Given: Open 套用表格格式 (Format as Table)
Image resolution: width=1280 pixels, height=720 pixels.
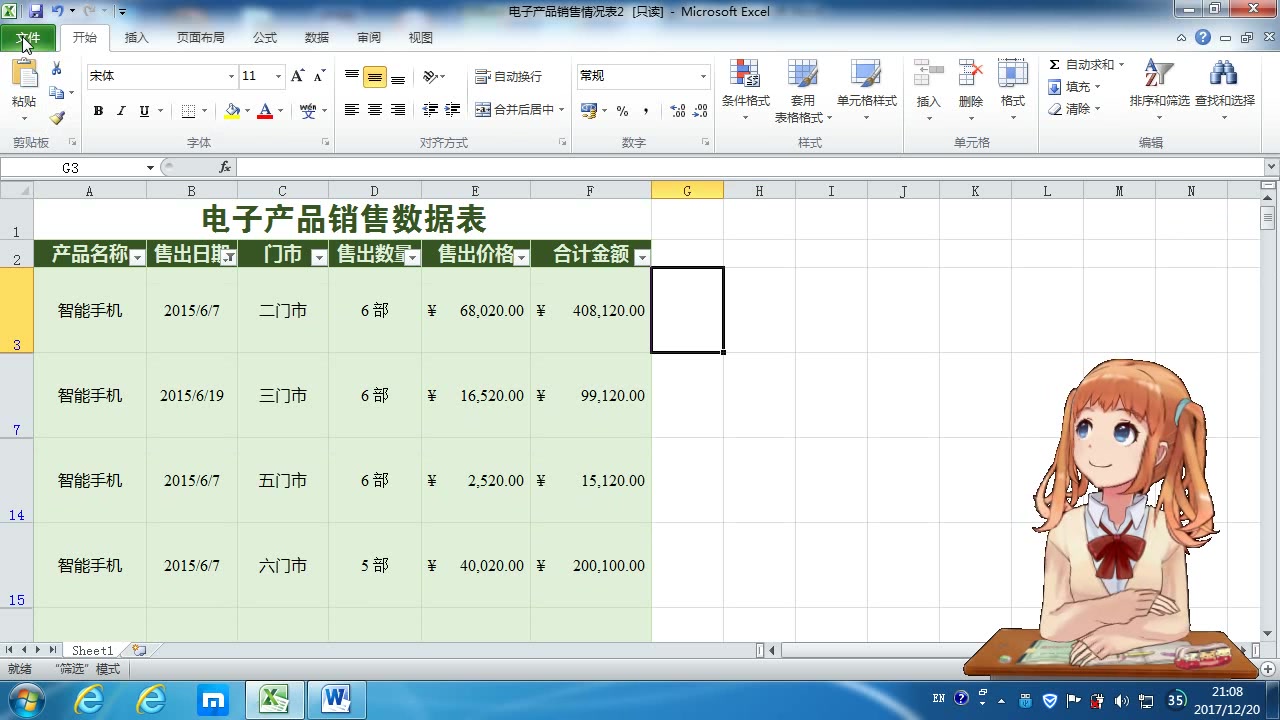Looking at the screenshot, I should click(x=803, y=90).
